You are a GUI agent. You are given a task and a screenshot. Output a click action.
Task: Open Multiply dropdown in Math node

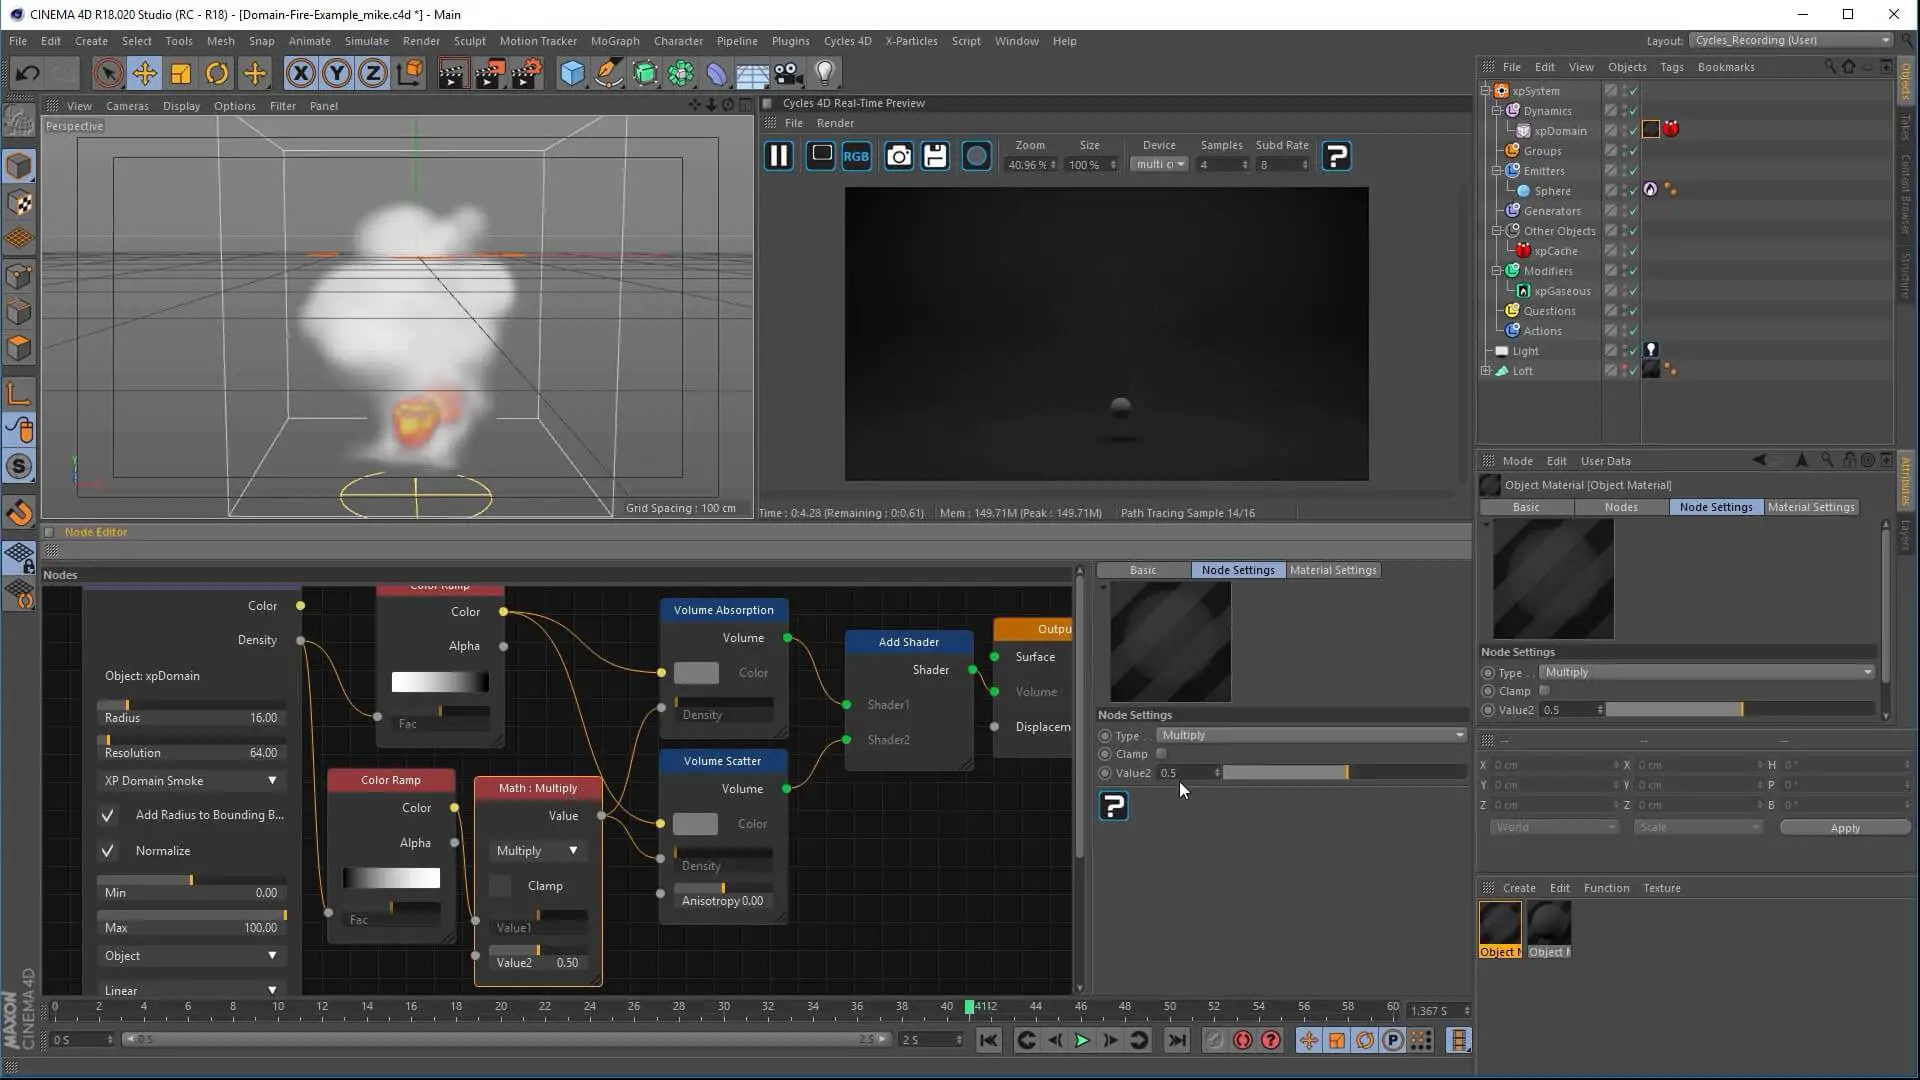pos(537,851)
